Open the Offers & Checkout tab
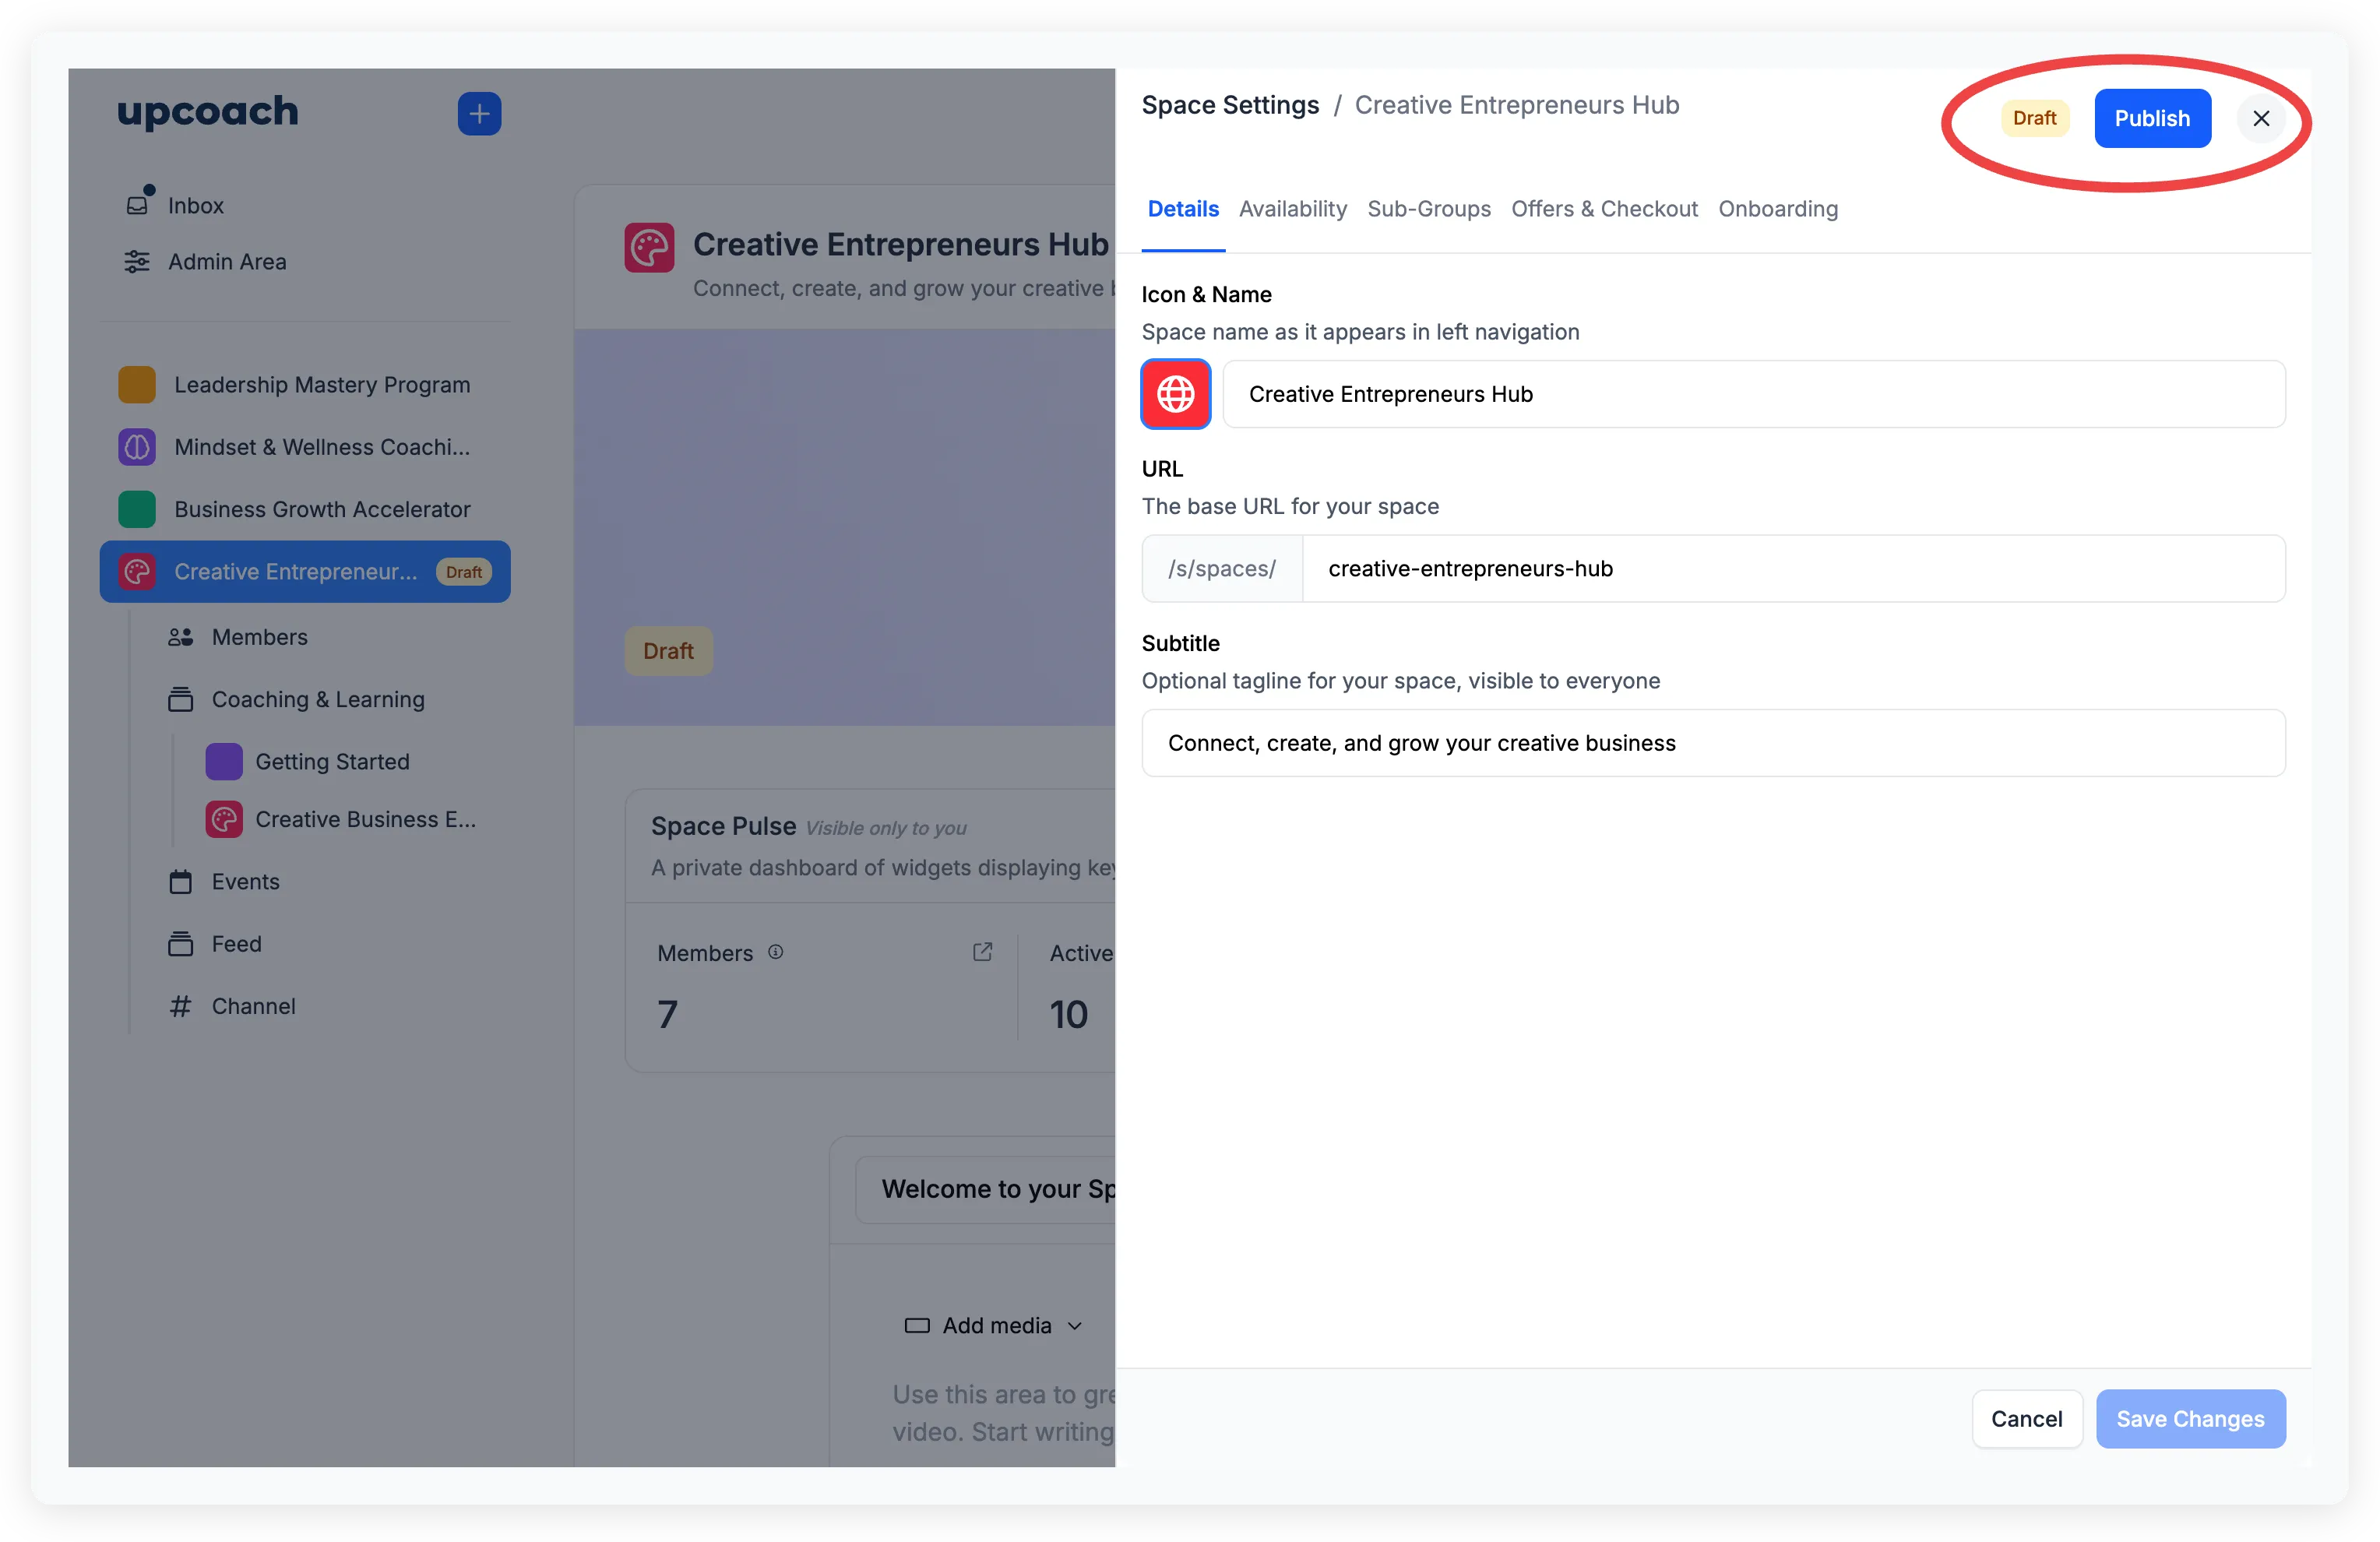The height and width of the screenshot is (1542, 2380). pos(1604,209)
